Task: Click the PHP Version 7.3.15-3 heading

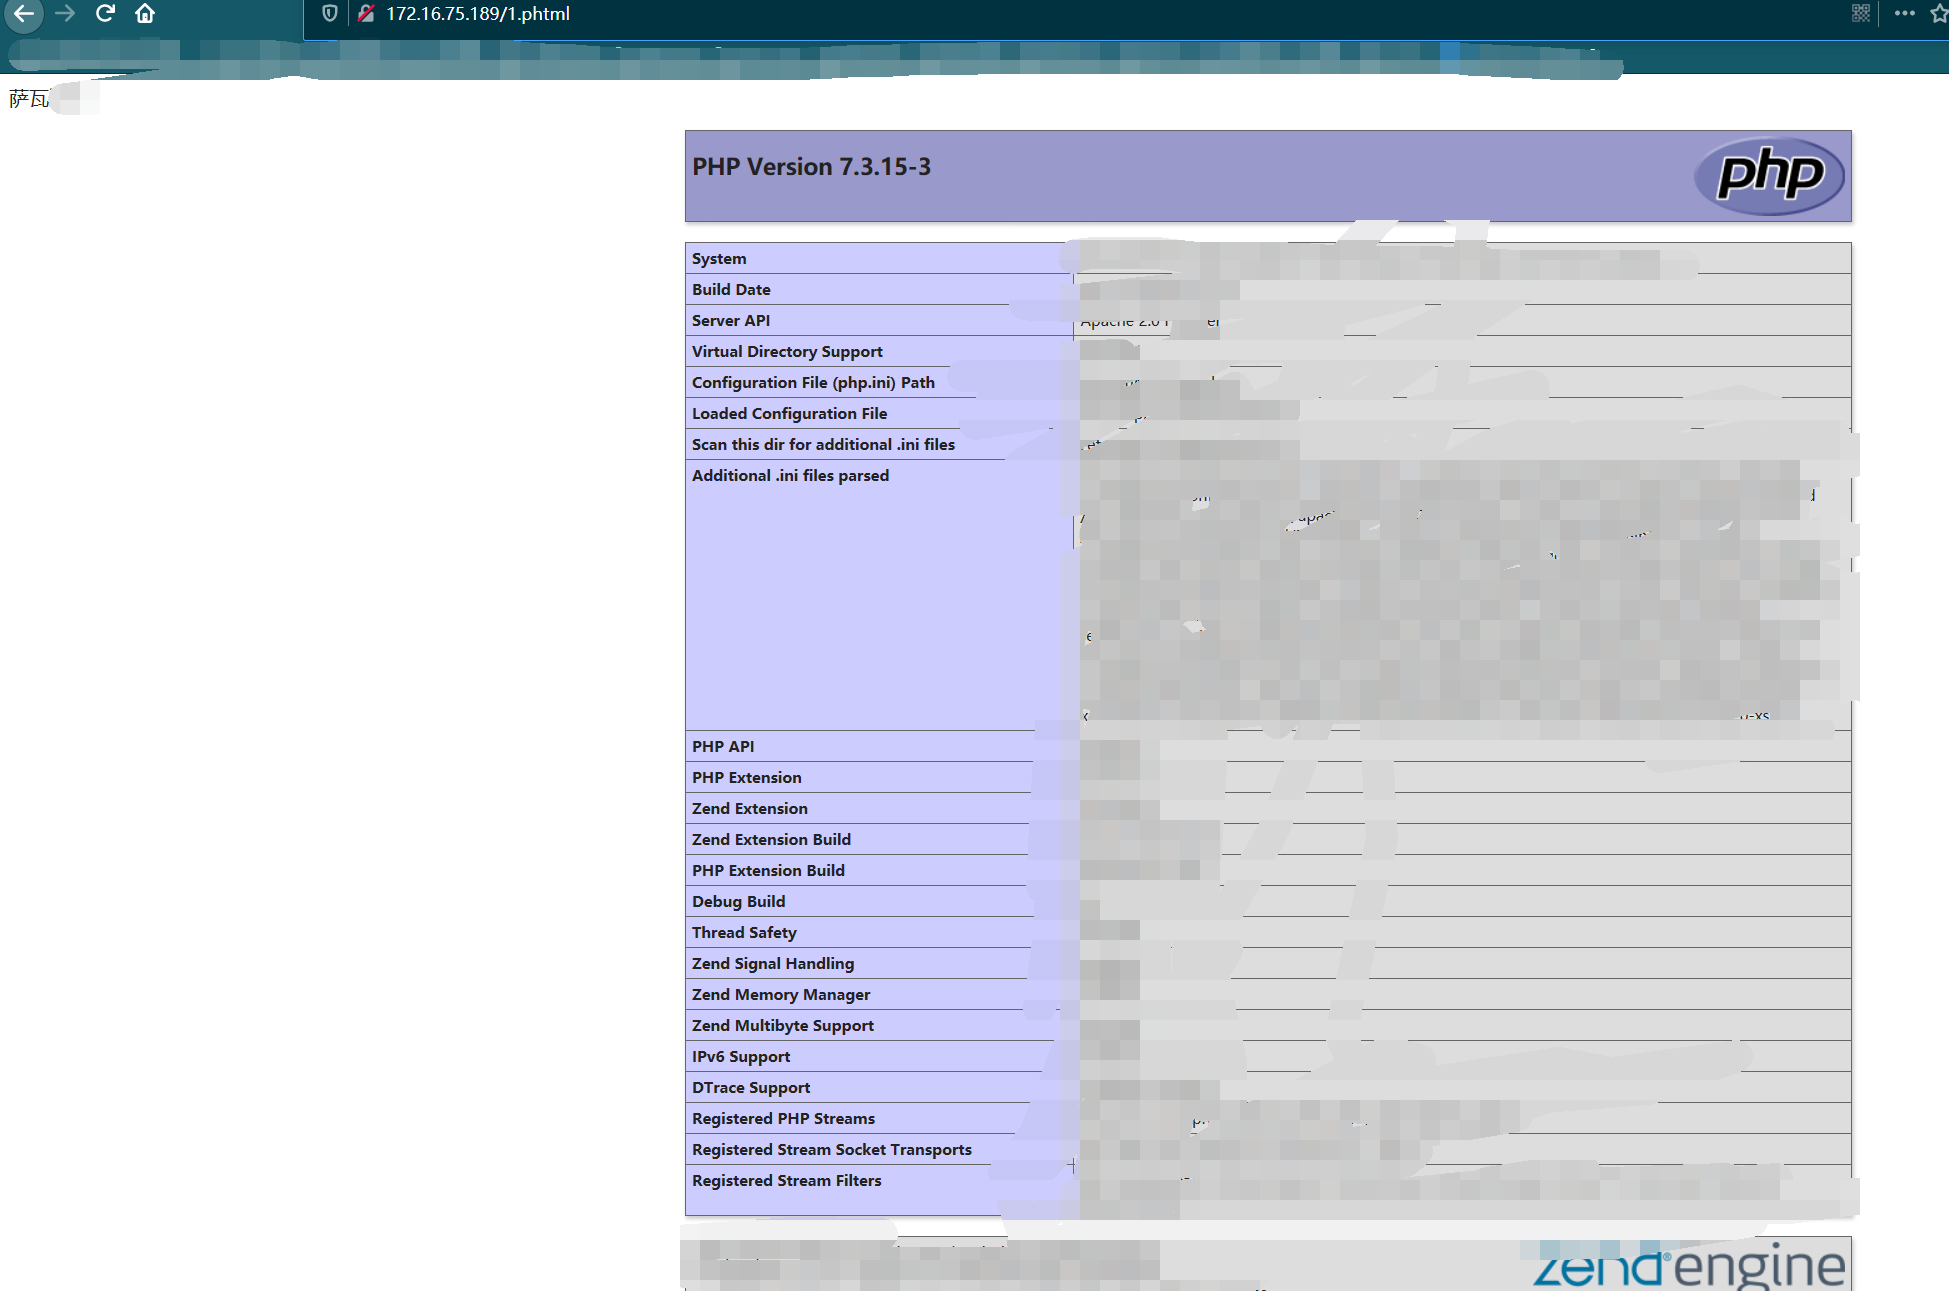Action: (x=811, y=166)
